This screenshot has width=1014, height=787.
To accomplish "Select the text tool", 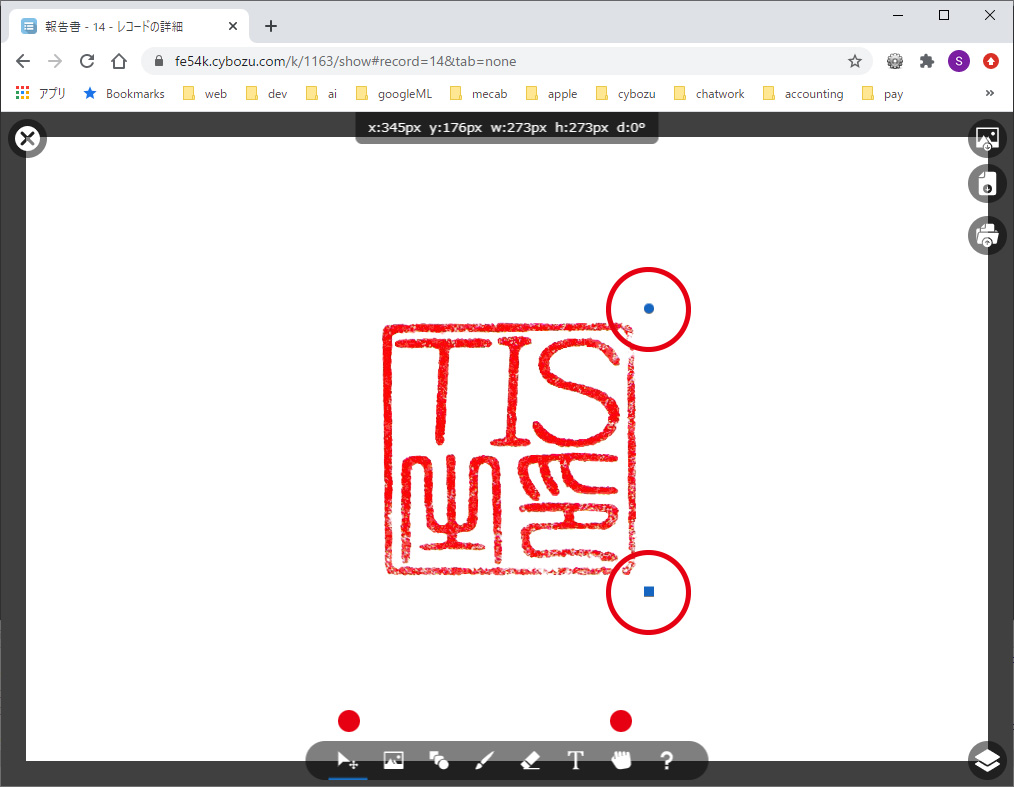I will [576, 761].
